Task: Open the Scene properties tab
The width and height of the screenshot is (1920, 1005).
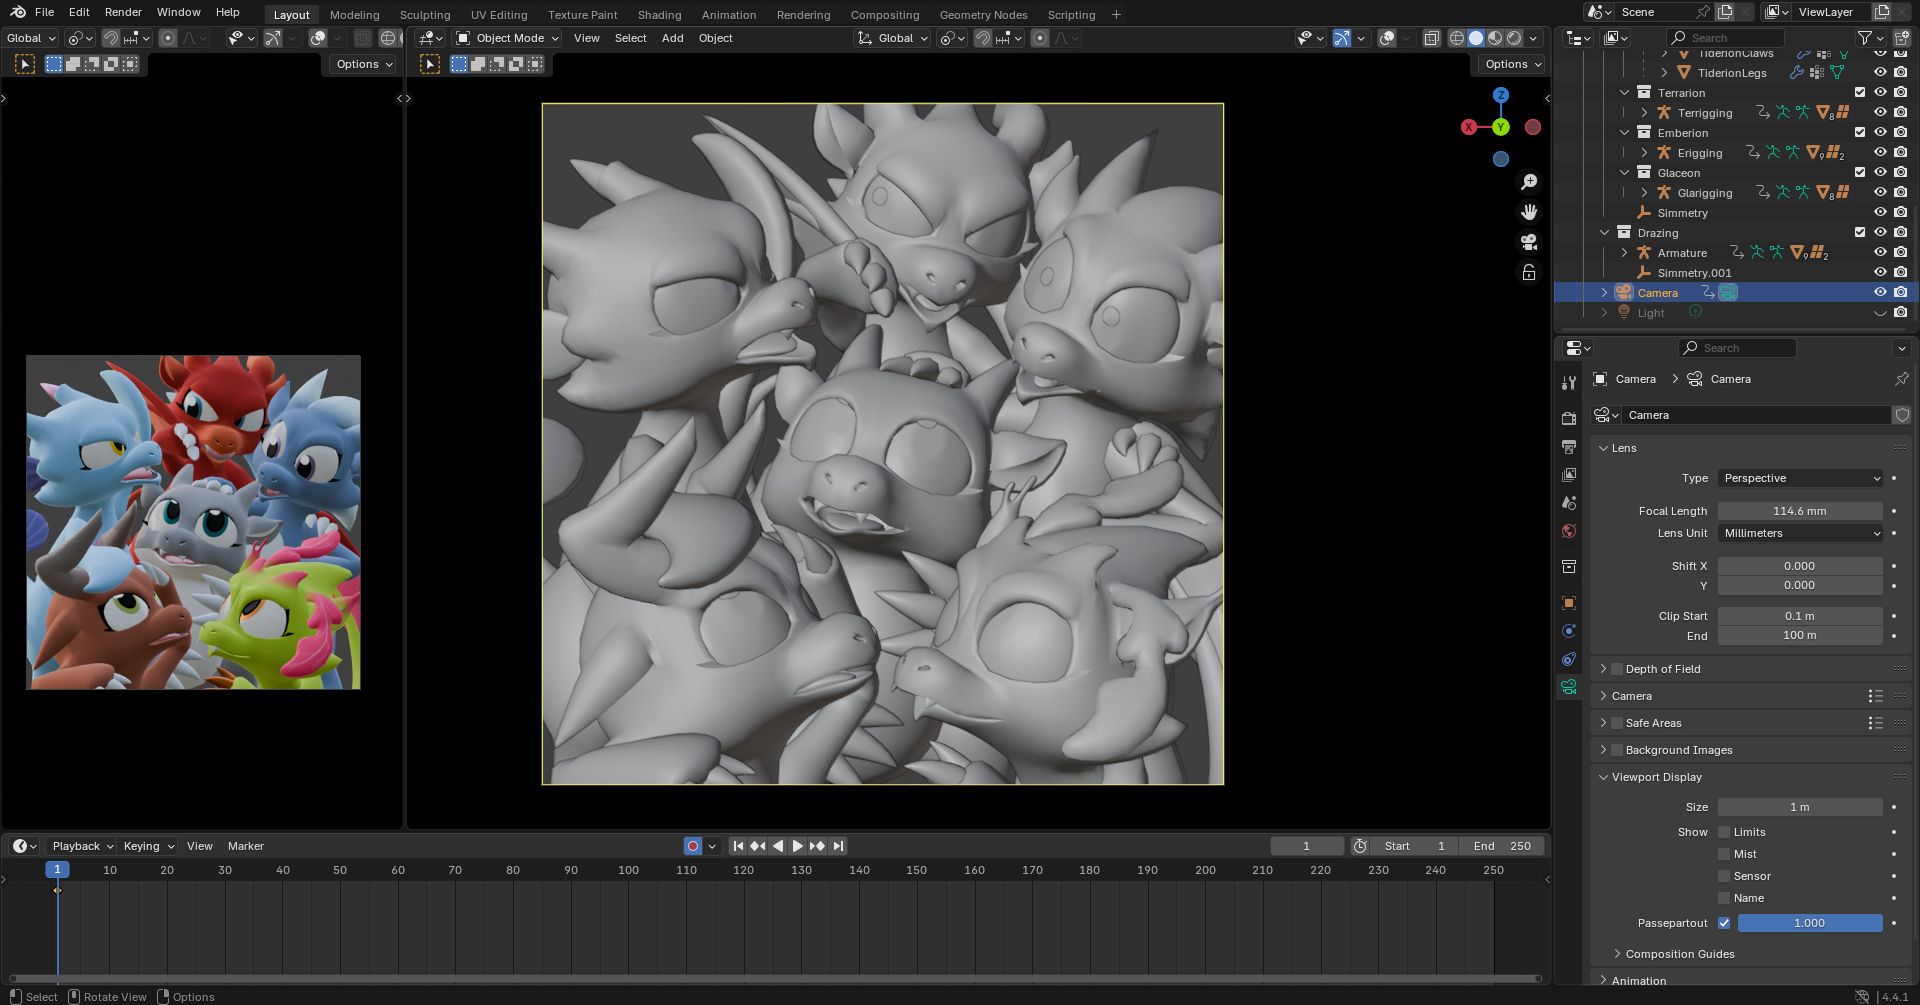Action: pyautogui.click(x=1568, y=503)
